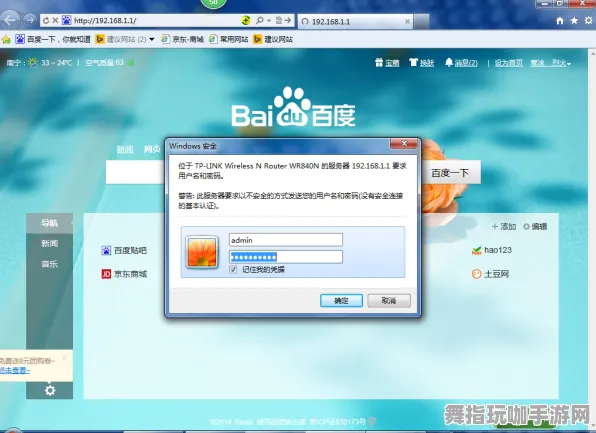Click the password field in dialog
The image size is (596, 433).
click(x=286, y=257)
